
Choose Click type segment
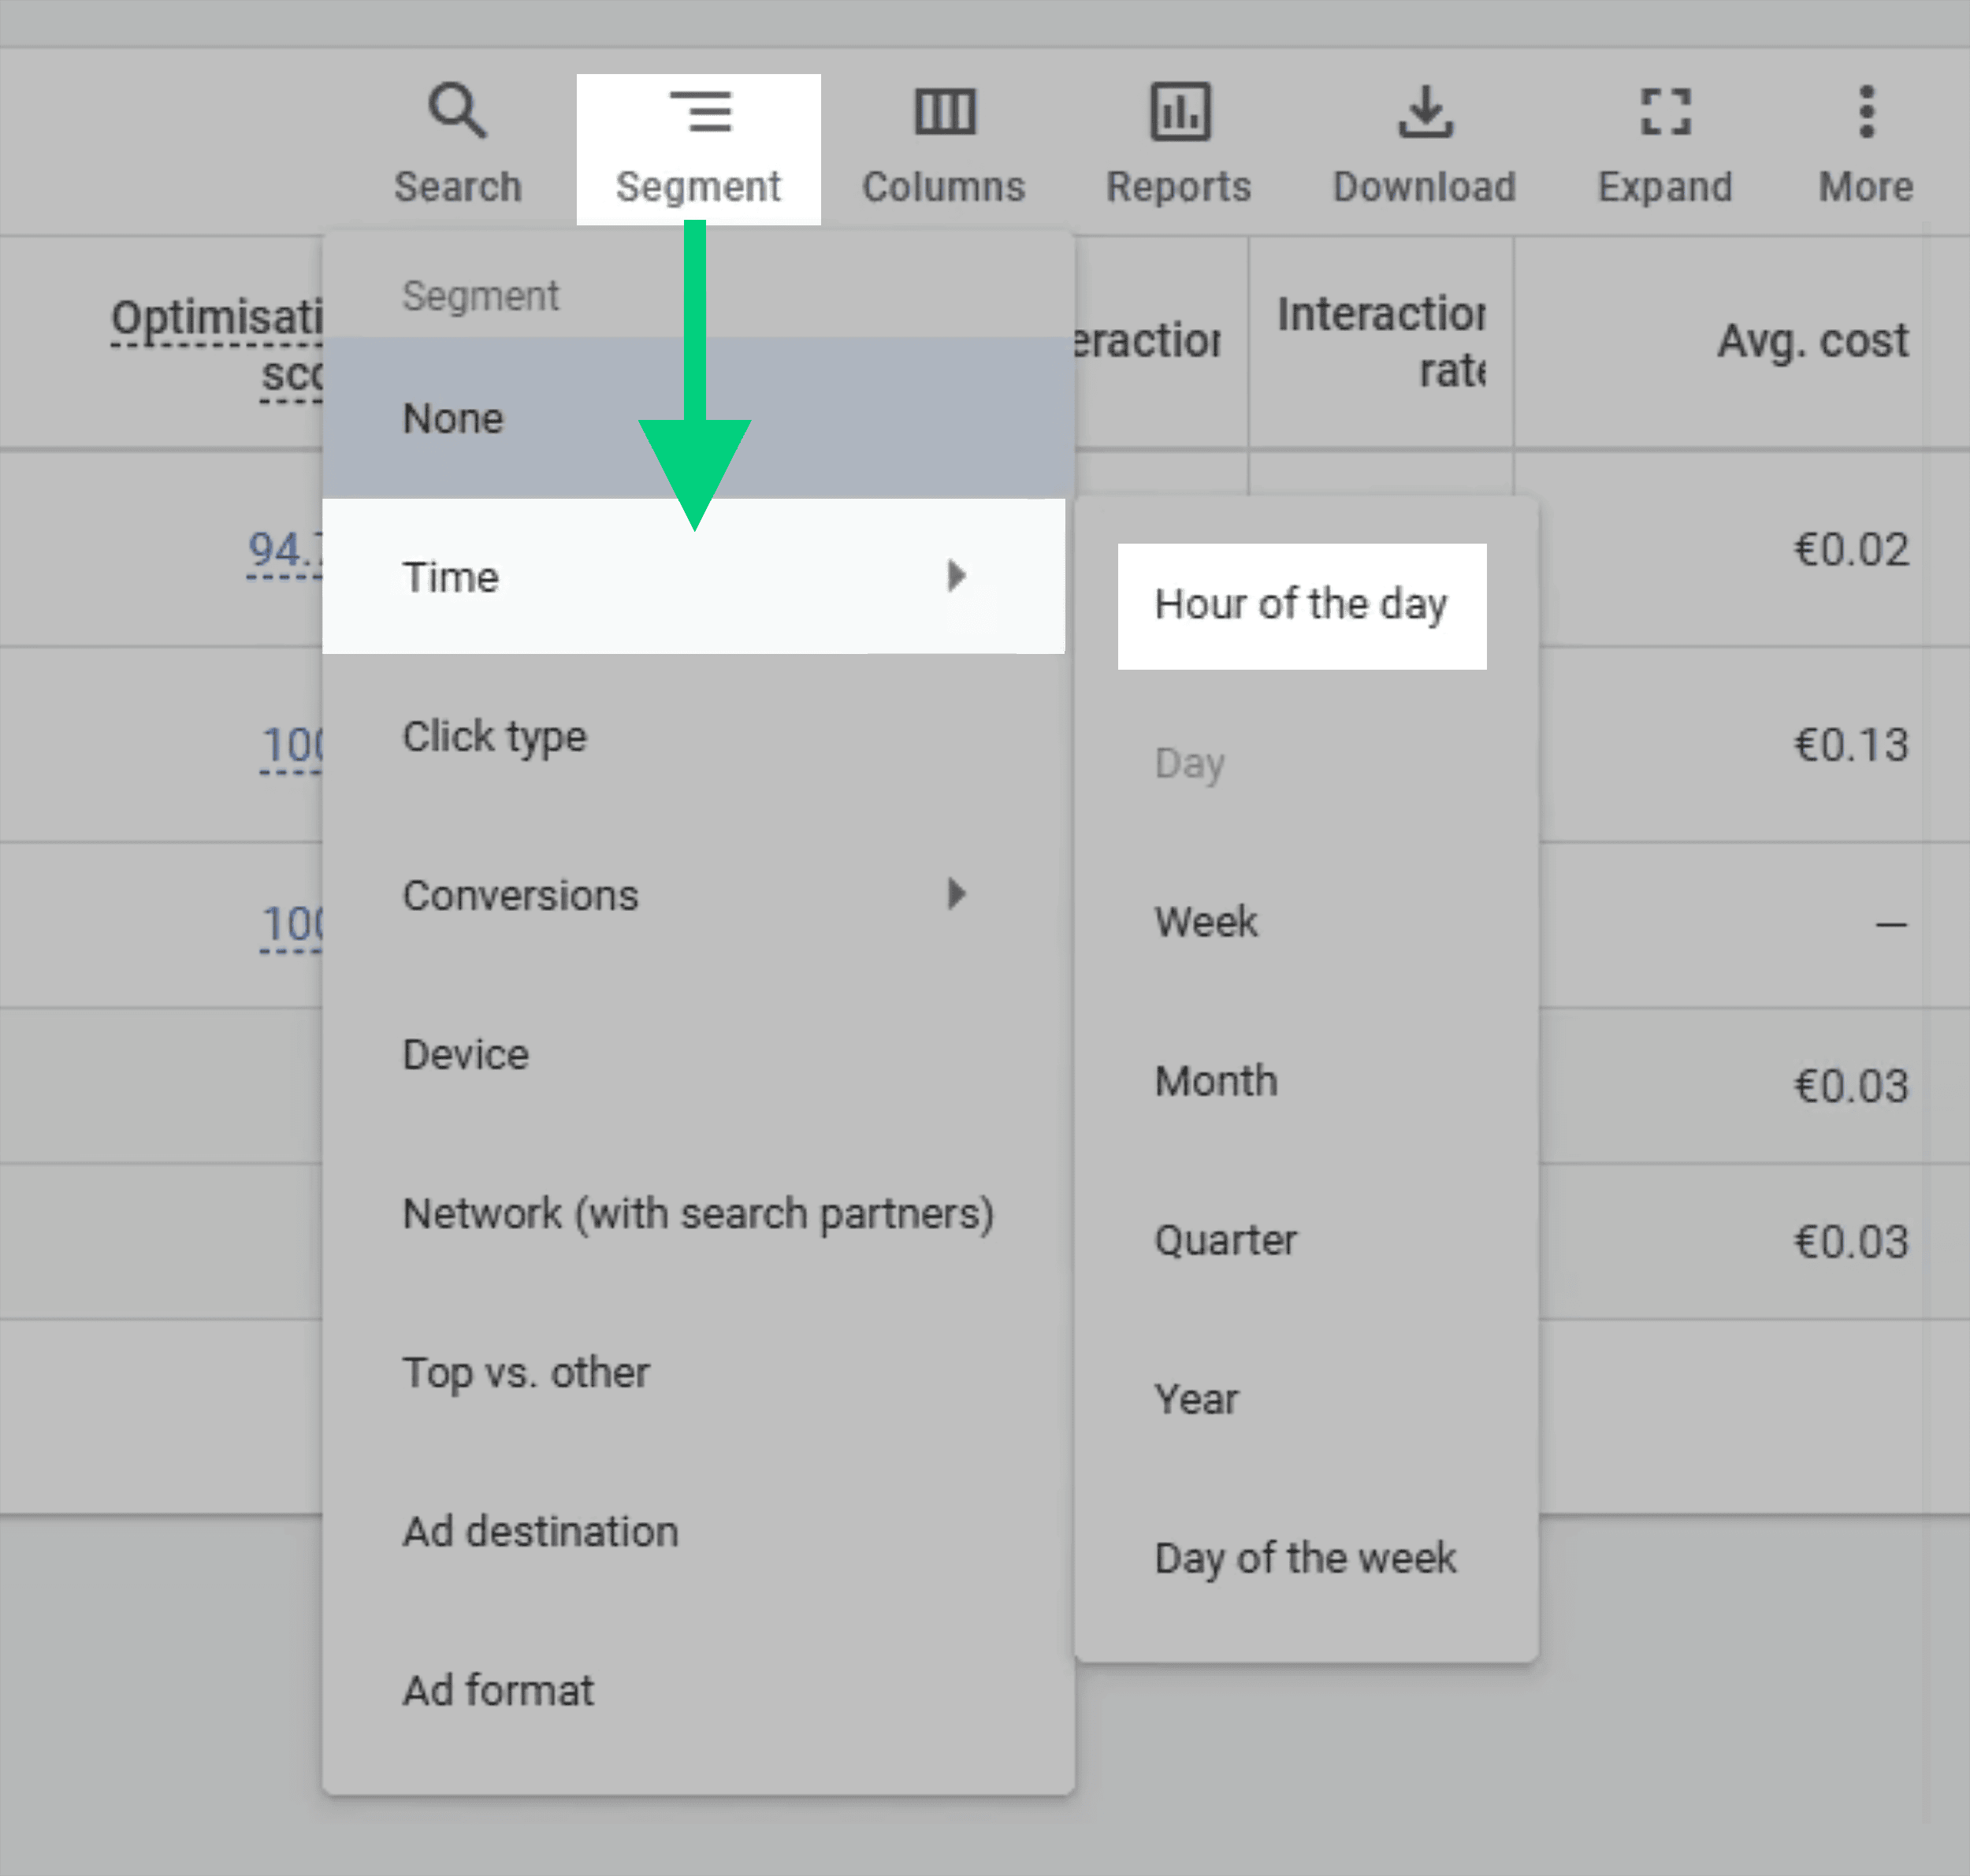coord(494,736)
